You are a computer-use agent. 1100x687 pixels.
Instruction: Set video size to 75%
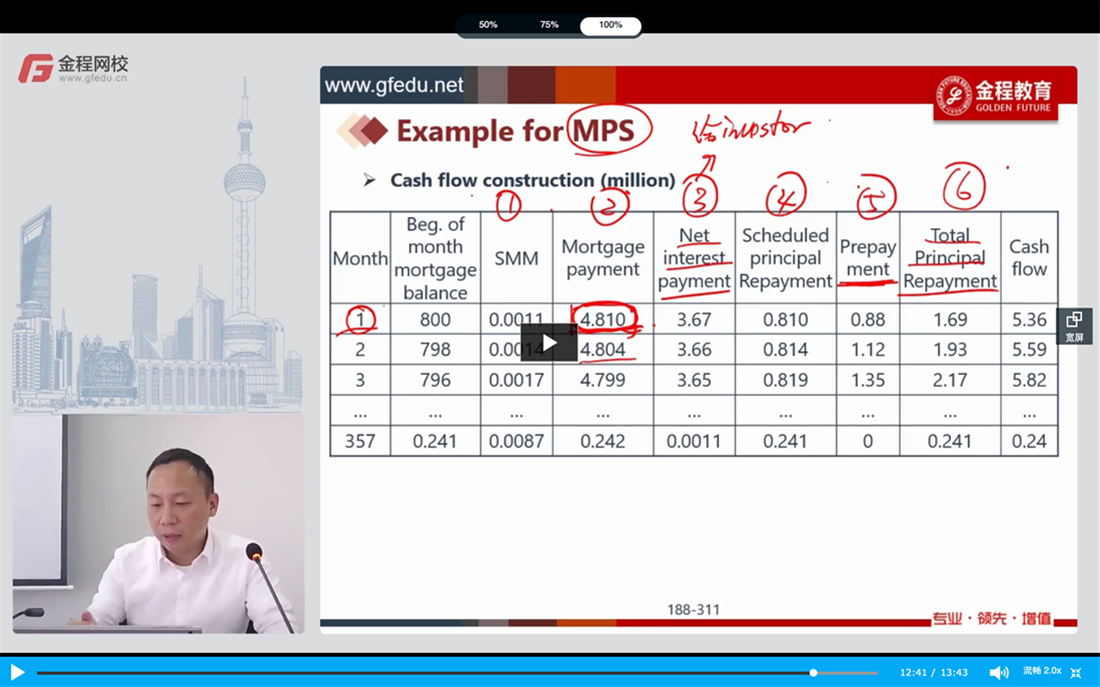point(549,25)
